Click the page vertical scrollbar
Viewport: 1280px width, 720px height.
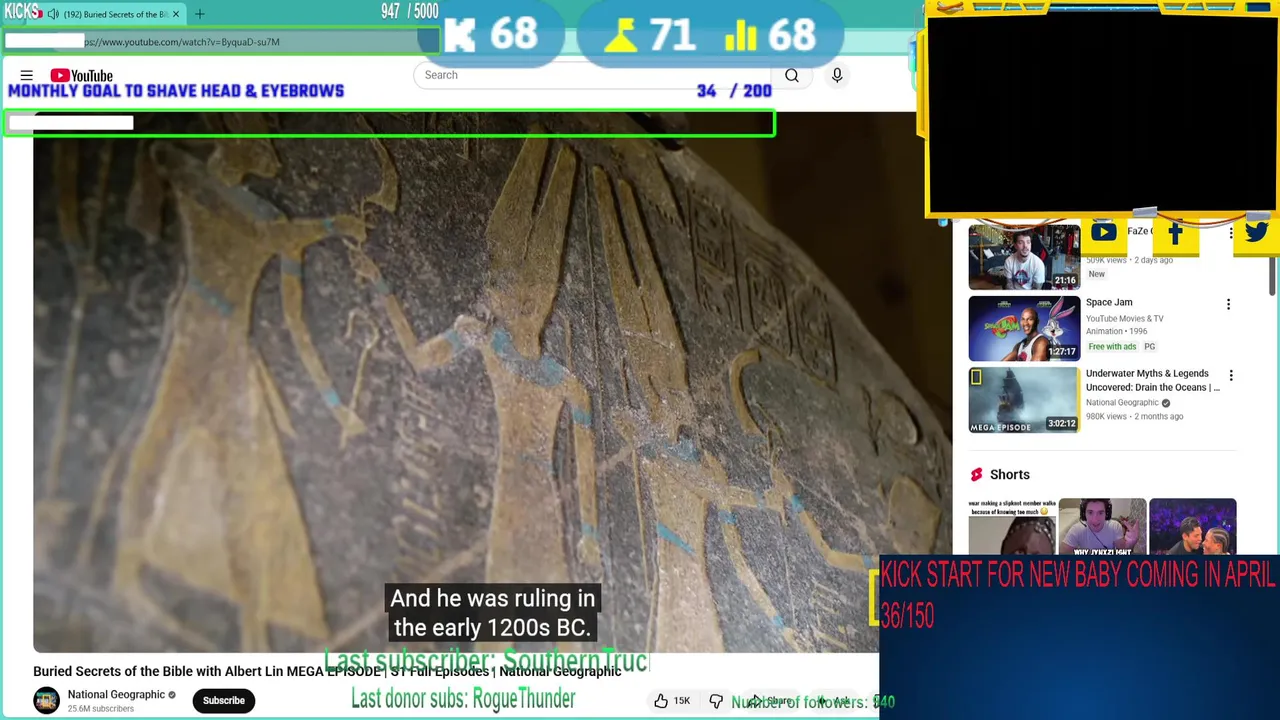(x=1274, y=275)
